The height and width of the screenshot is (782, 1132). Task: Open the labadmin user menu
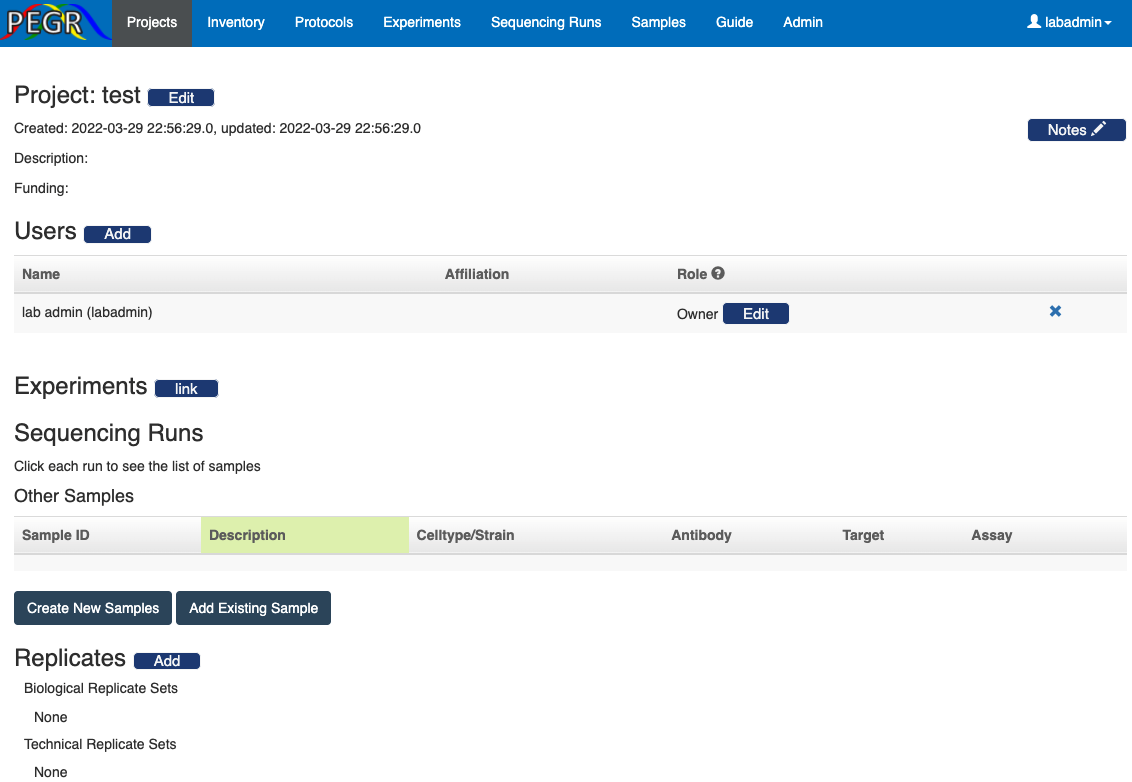tap(1069, 22)
